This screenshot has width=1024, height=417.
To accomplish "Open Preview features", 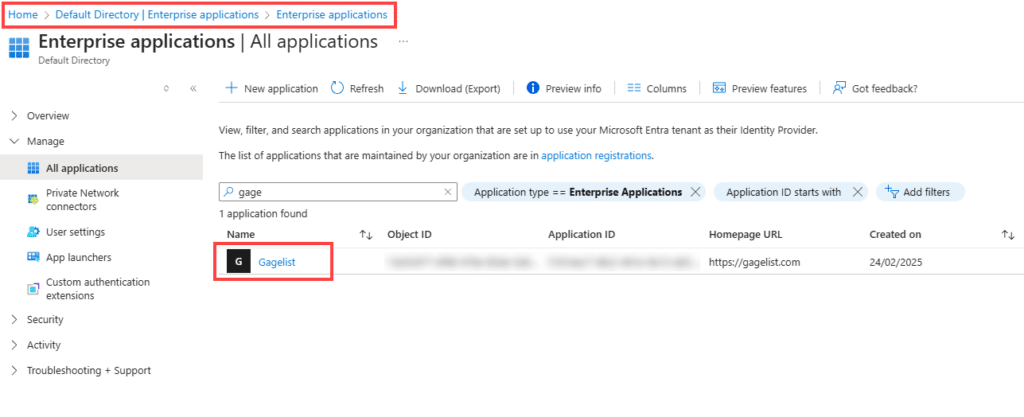I will click(759, 88).
